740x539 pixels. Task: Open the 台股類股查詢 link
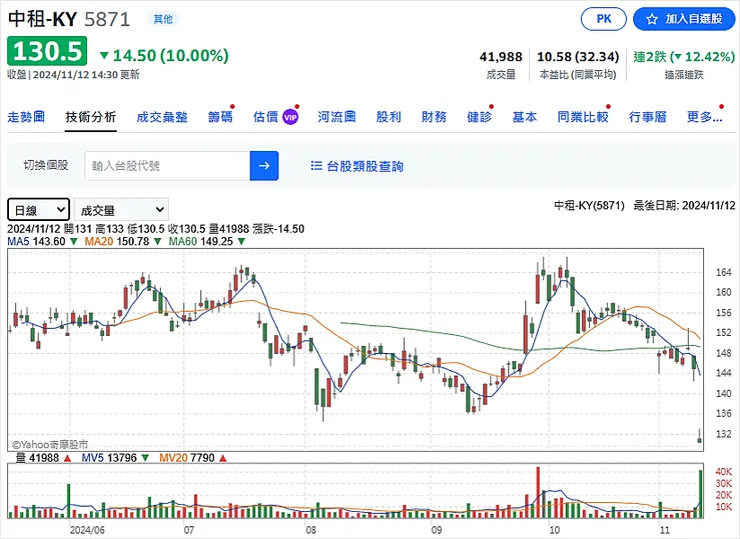365,166
